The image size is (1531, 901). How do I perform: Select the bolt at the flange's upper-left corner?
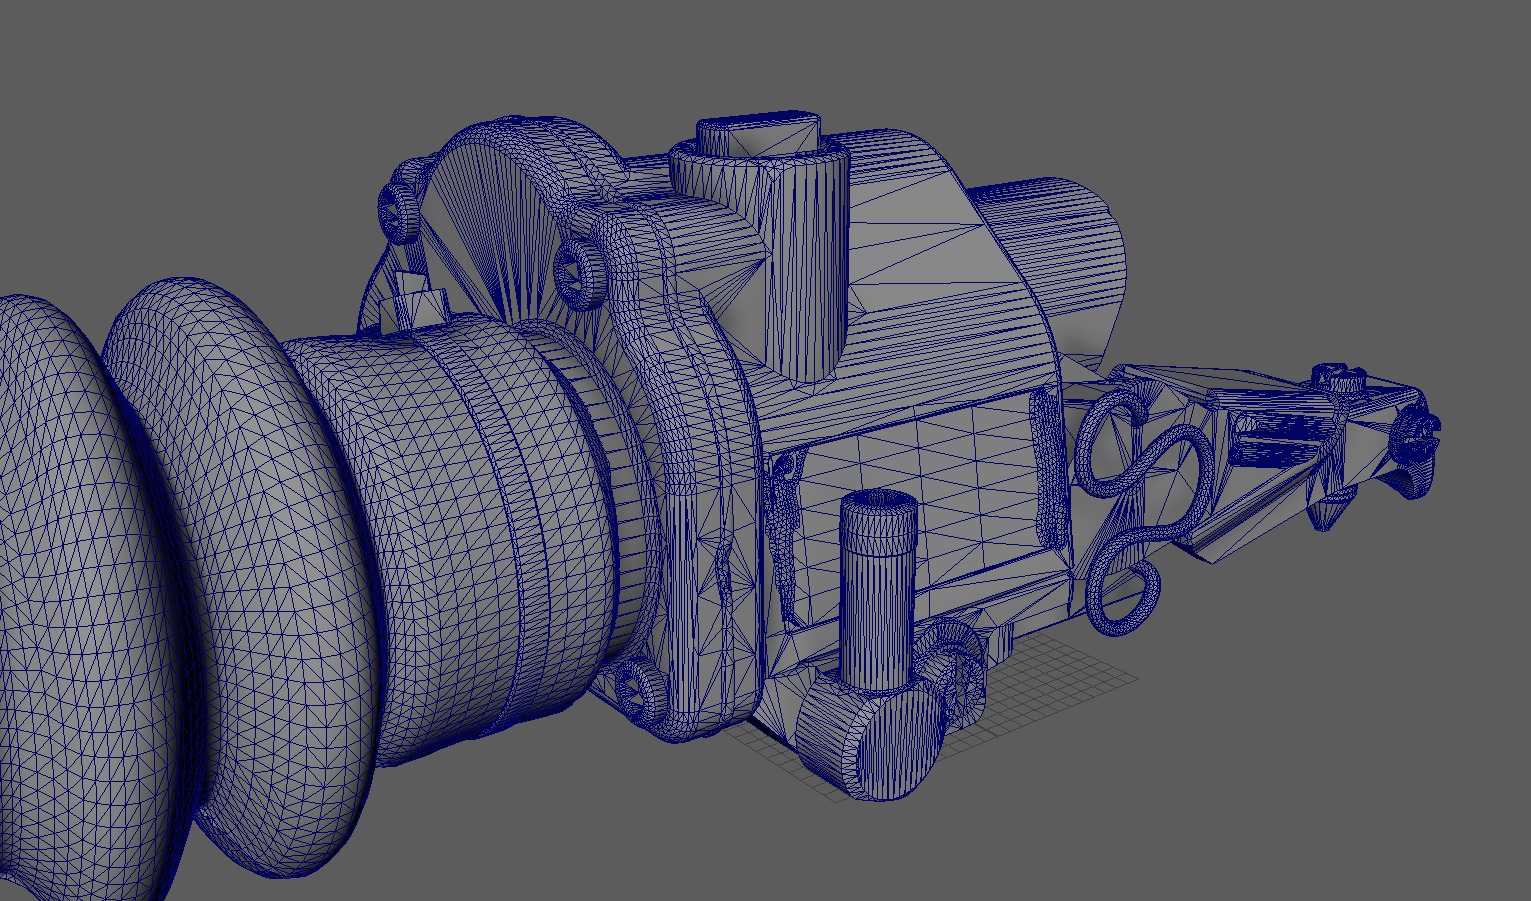[x=398, y=212]
